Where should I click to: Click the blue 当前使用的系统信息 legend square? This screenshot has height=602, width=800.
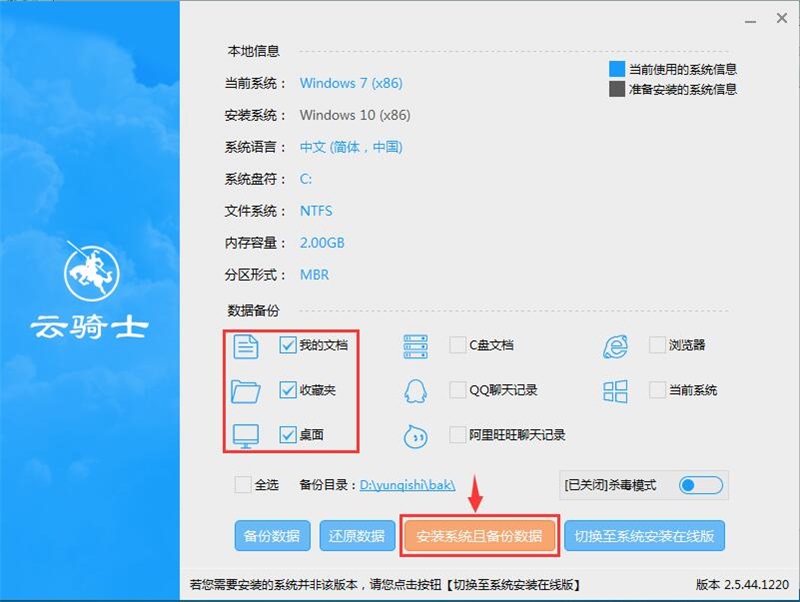tap(617, 69)
